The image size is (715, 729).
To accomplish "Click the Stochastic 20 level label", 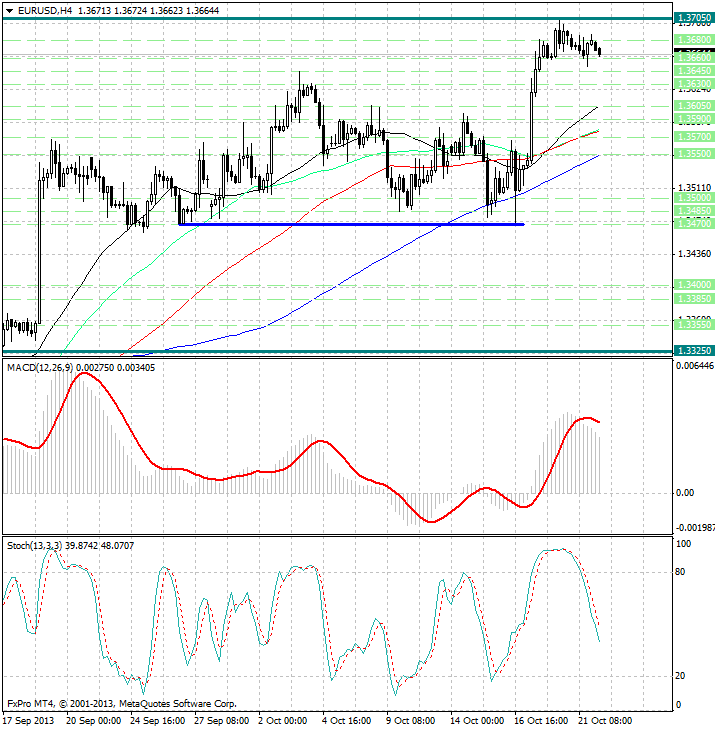I will [x=680, y=676].
